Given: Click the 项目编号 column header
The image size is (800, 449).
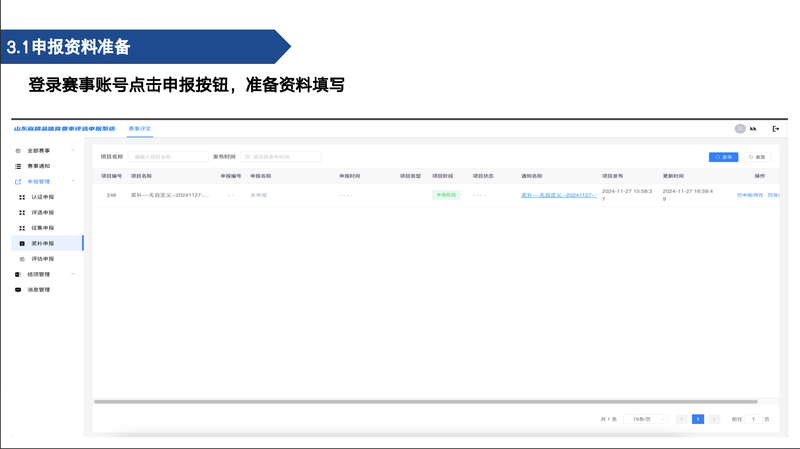Looking at the screenshot, I should (x=111, y=176).
